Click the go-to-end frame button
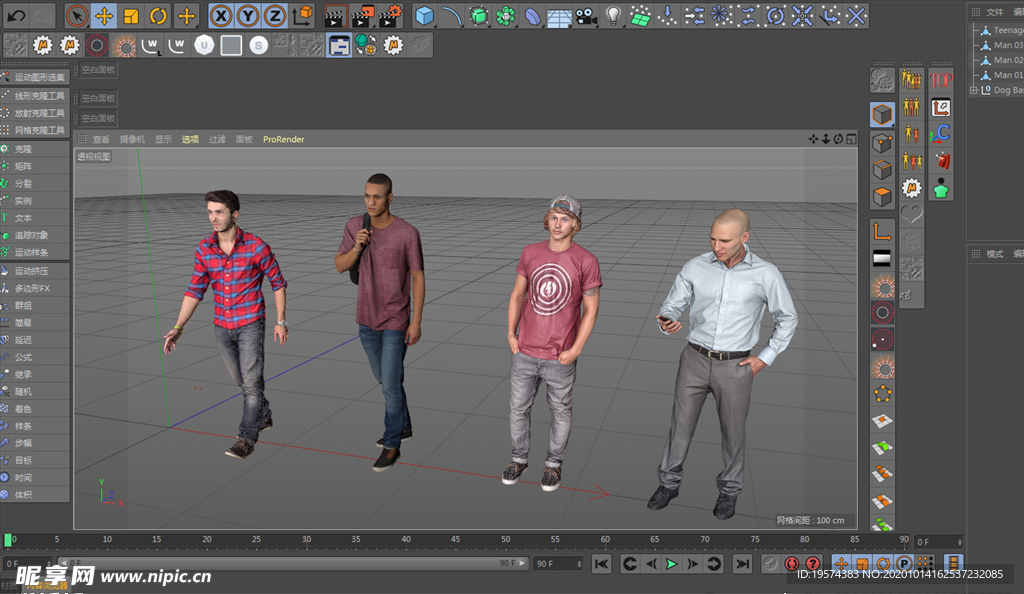The width and height of the screenshot is (1024, 594). (x=741, y=564)
